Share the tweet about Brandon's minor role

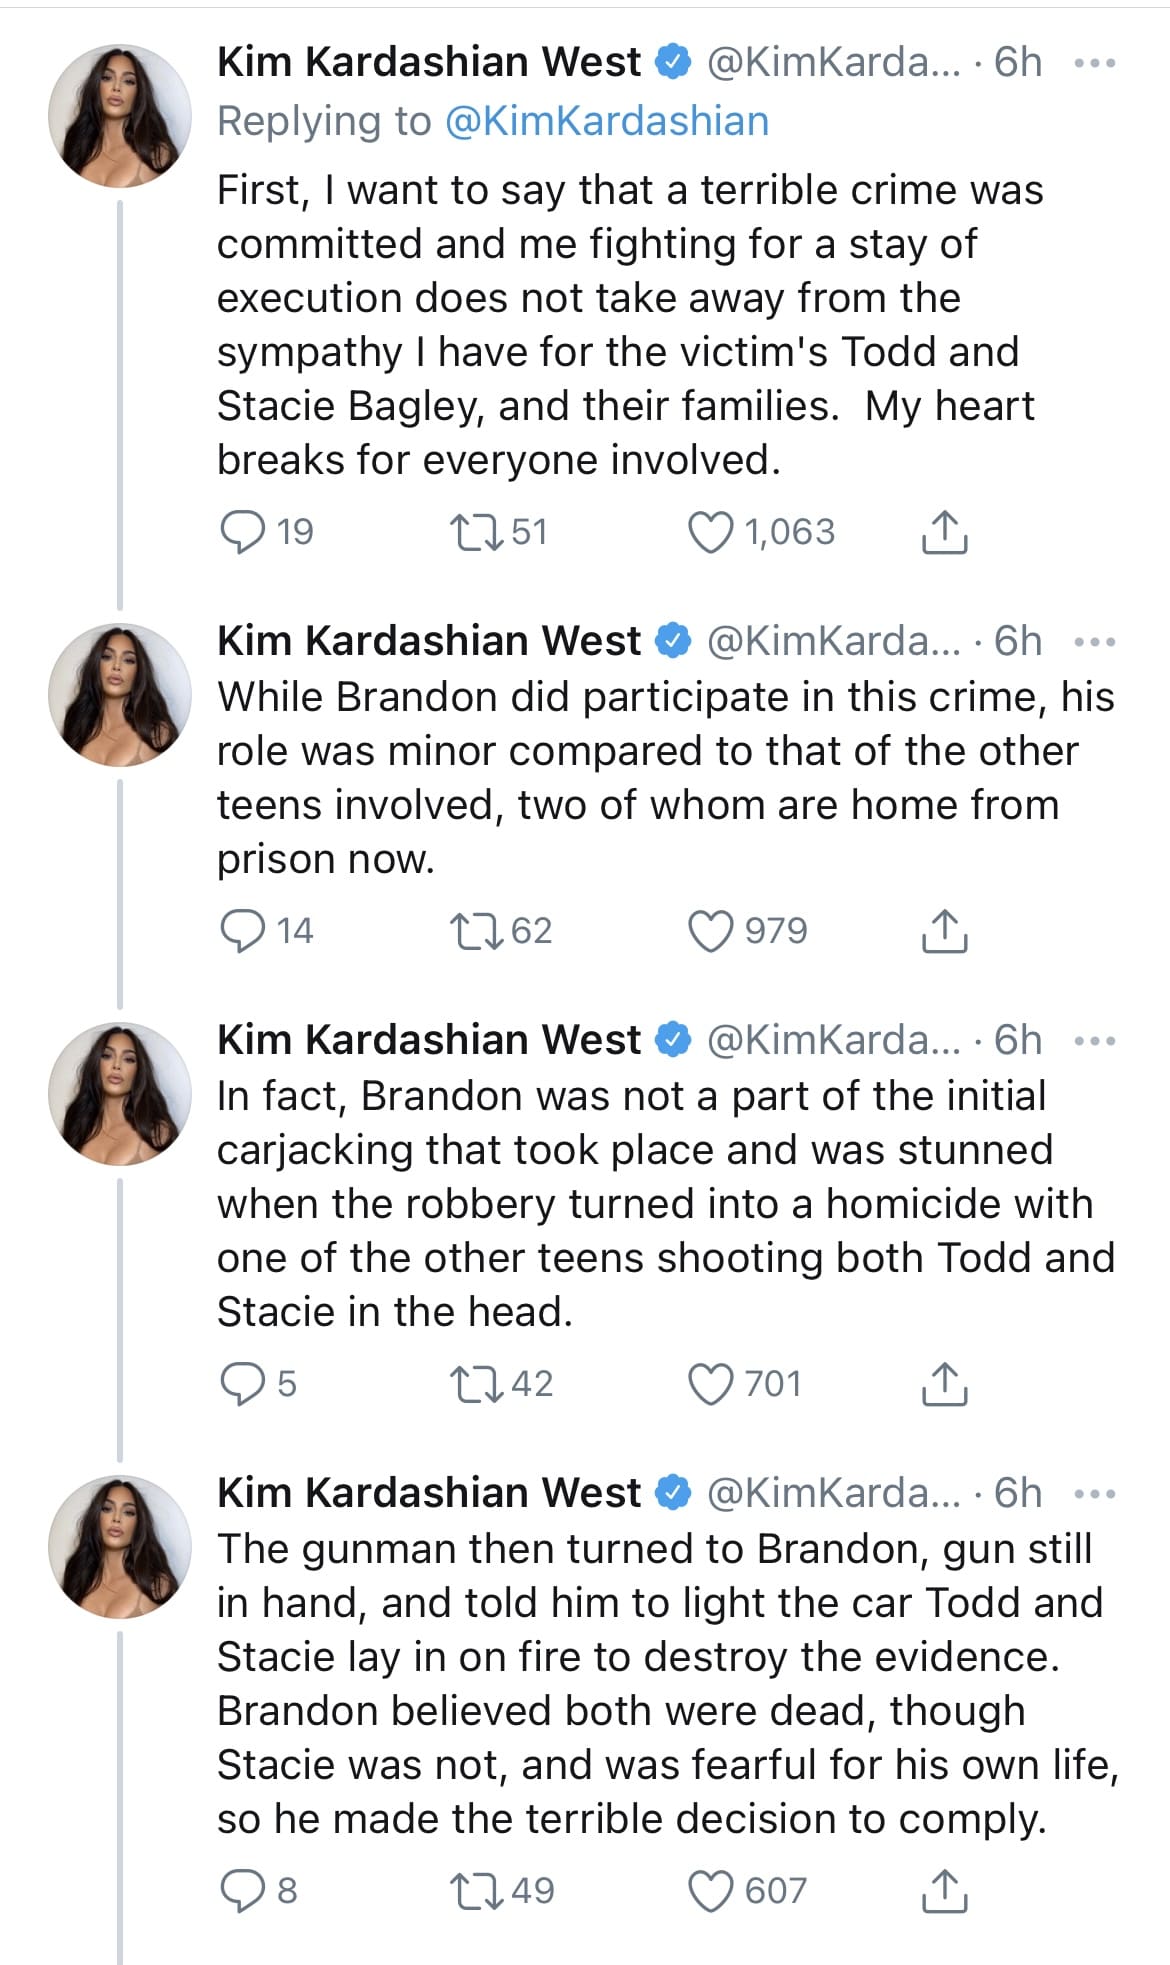(943, 931)
